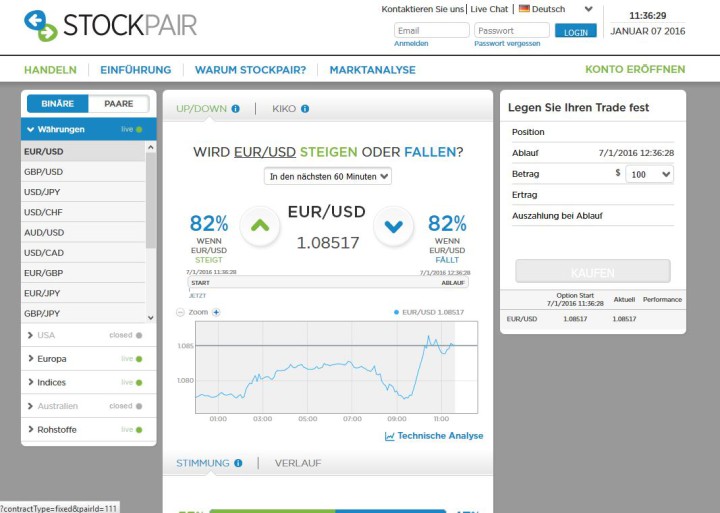Click the Login button

coord(576,31)
